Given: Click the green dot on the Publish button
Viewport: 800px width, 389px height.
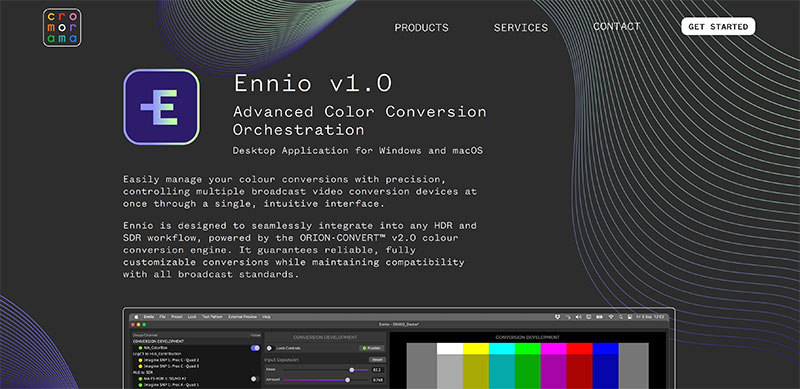Looking at the screenshot, I should 364,348.
